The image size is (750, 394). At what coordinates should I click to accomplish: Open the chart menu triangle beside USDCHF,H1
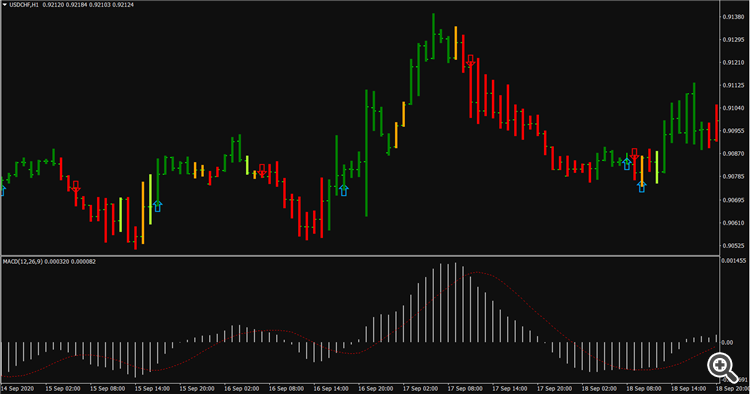tap(5, 5)
